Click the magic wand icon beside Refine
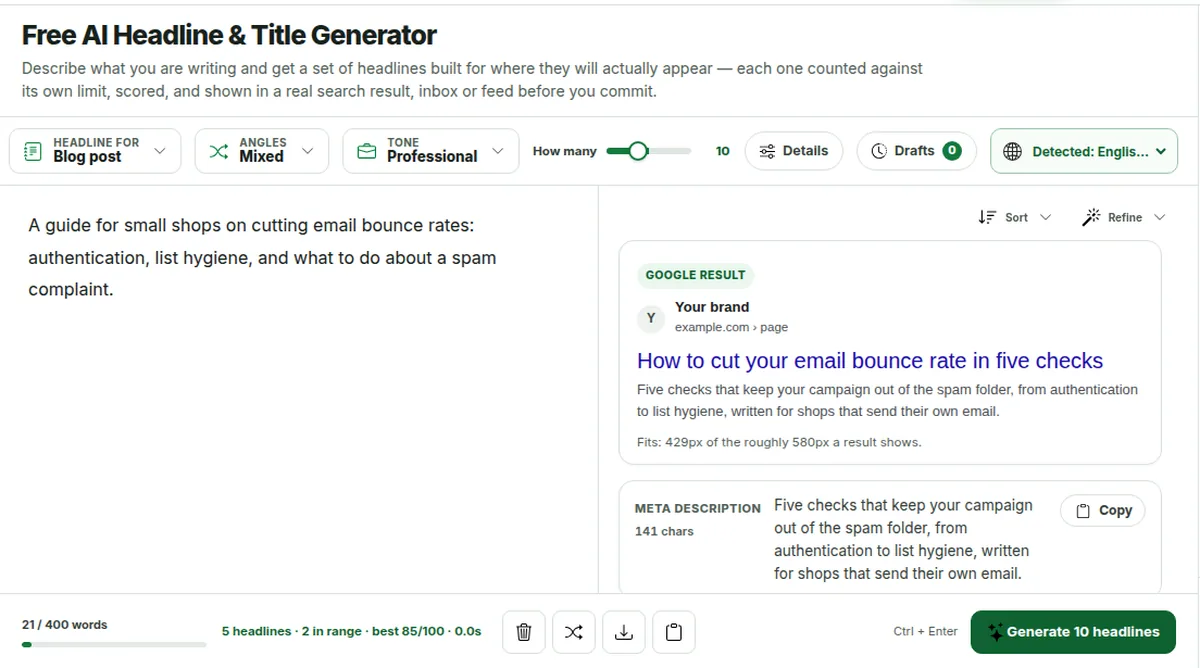Screen dimensions: 1200x668 click(1092, 217)
